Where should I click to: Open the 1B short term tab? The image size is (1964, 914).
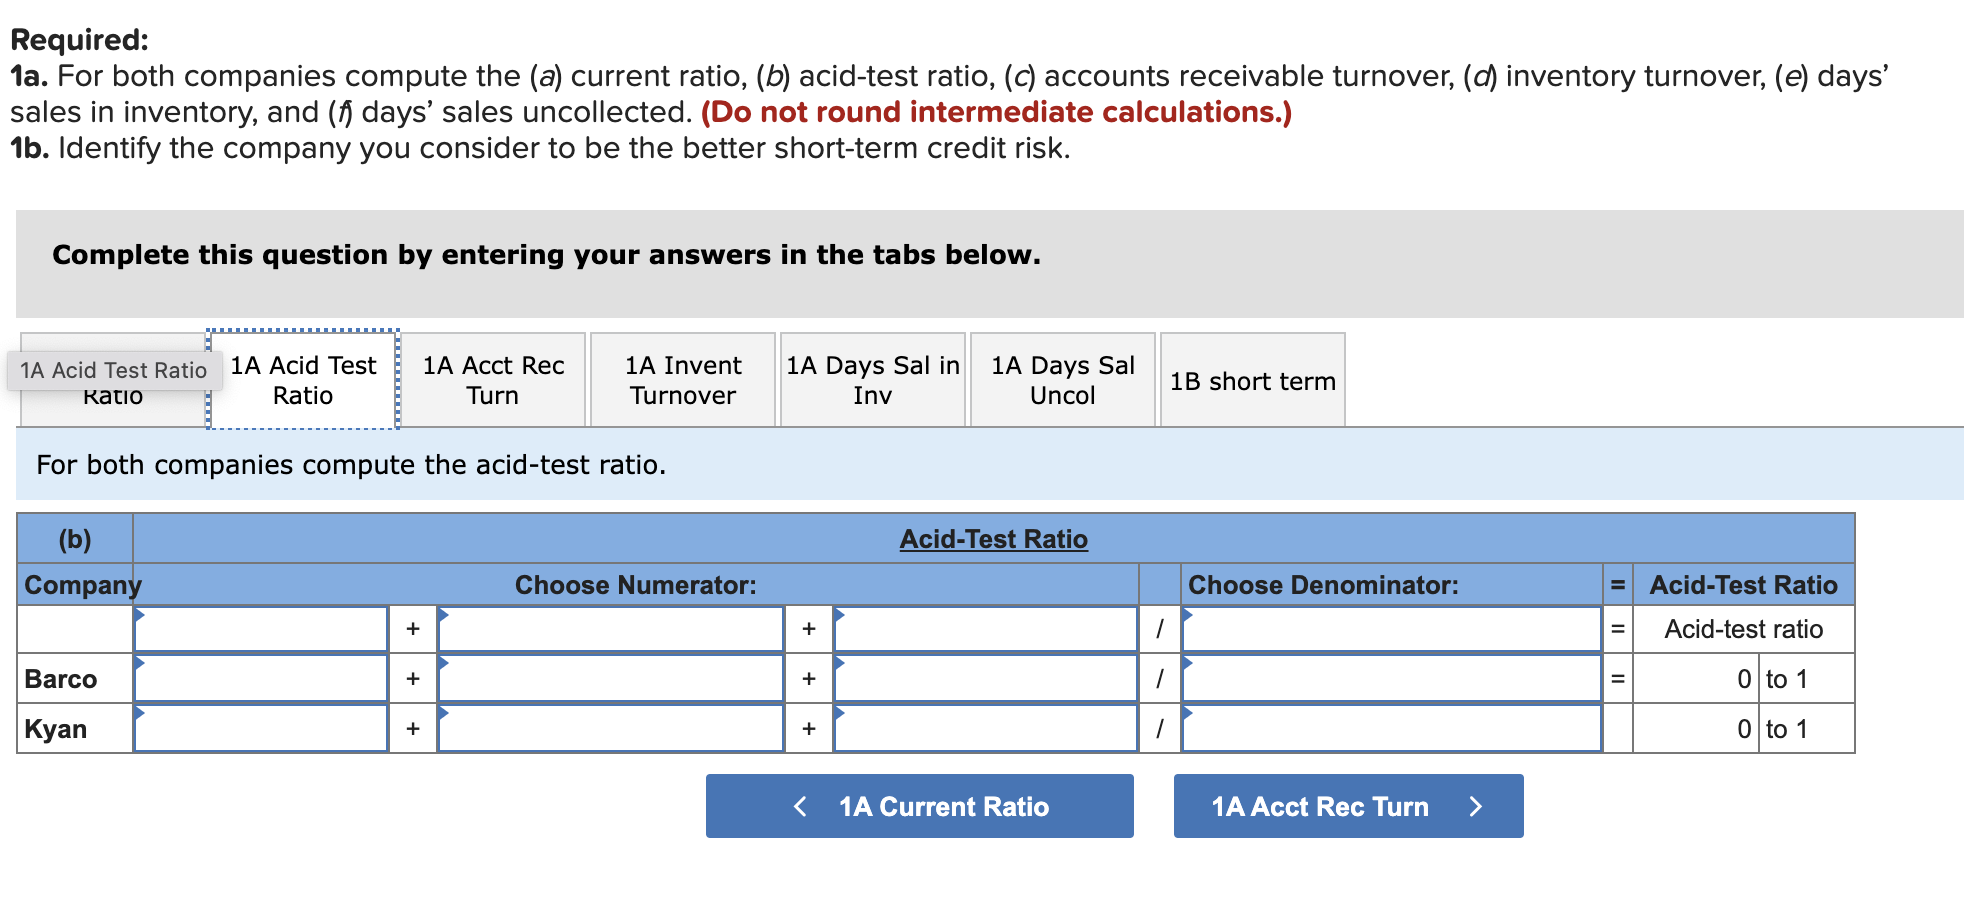[1251, 381]
